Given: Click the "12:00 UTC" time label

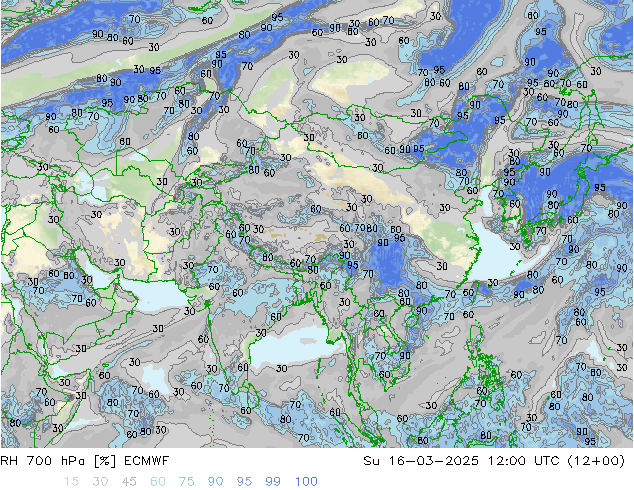Looking at the screenshot, I should point(523,461).
